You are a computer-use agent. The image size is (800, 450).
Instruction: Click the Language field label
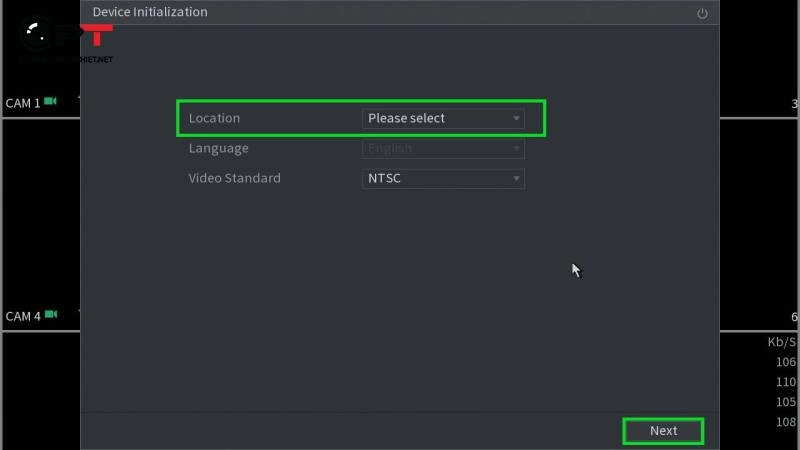[x=218, y=148]
